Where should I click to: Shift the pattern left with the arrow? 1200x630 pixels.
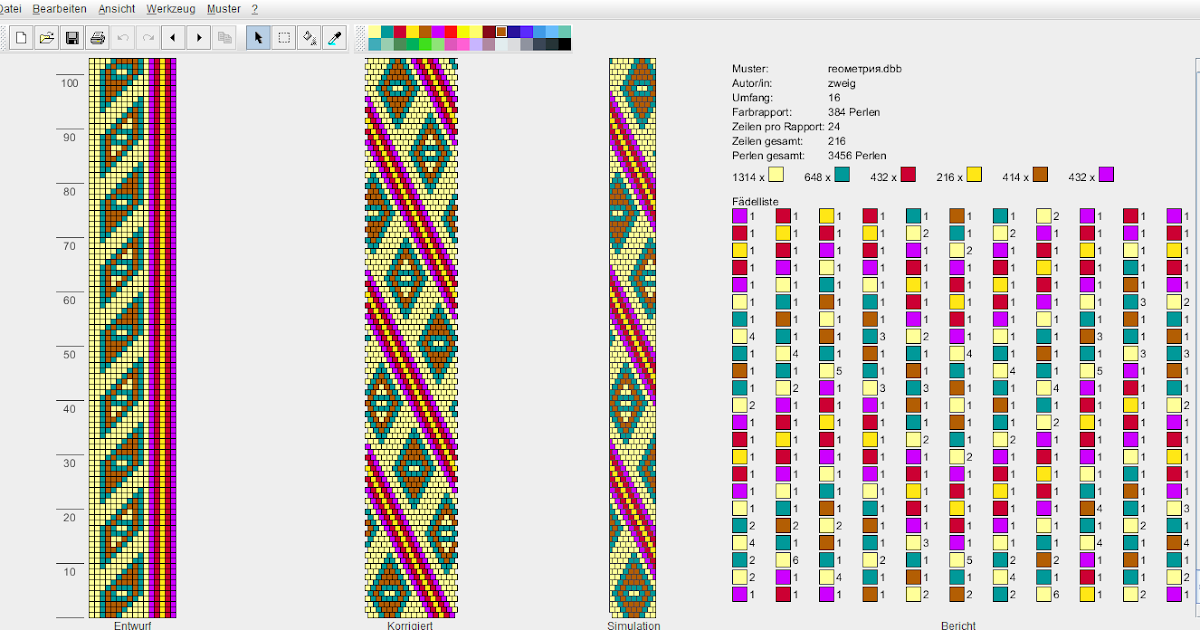click(x=174, y=38)
